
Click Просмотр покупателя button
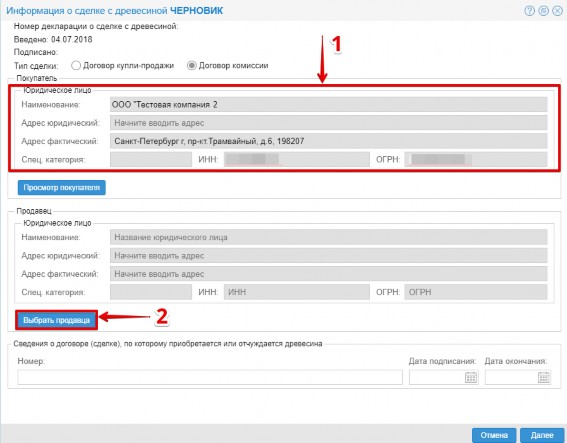pyautogui.click(x=61, y=188)
